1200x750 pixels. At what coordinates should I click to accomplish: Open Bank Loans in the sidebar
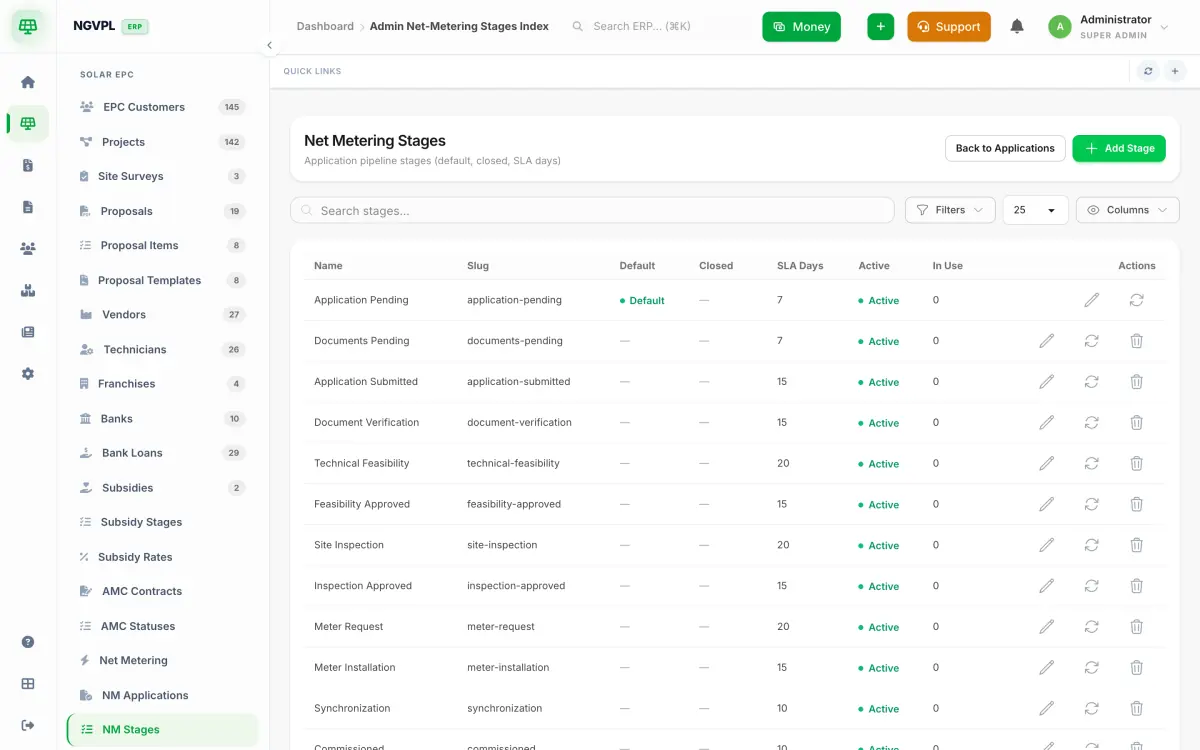click(x=162, y=453)
